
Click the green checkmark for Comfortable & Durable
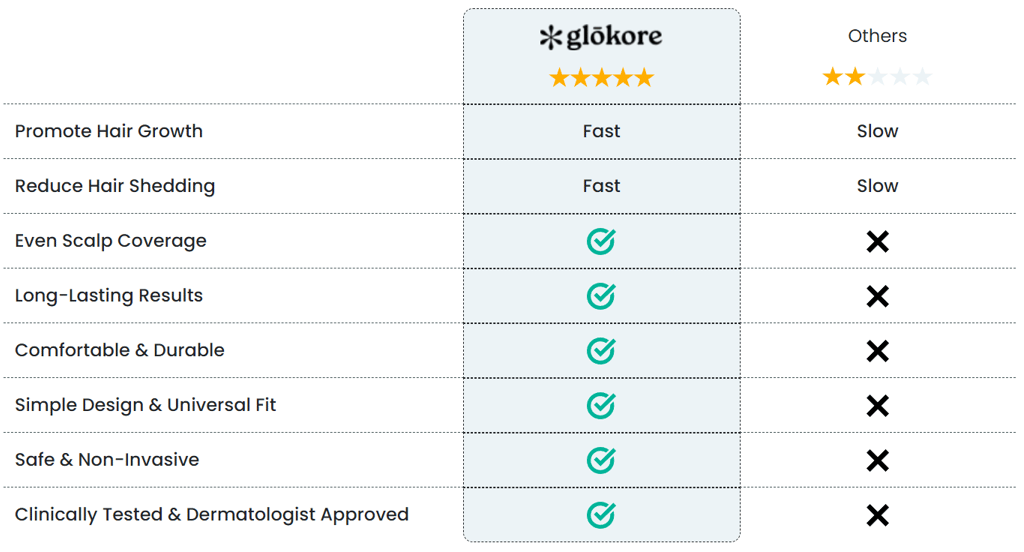pos(601,351)
